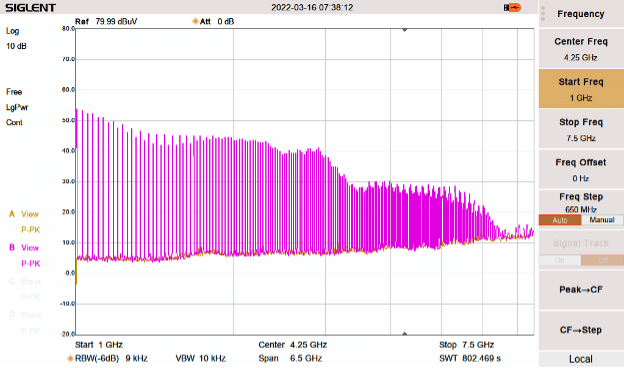Click the menu drag handle dots
This screenshot has width=624, height=368.
[543, 14]
